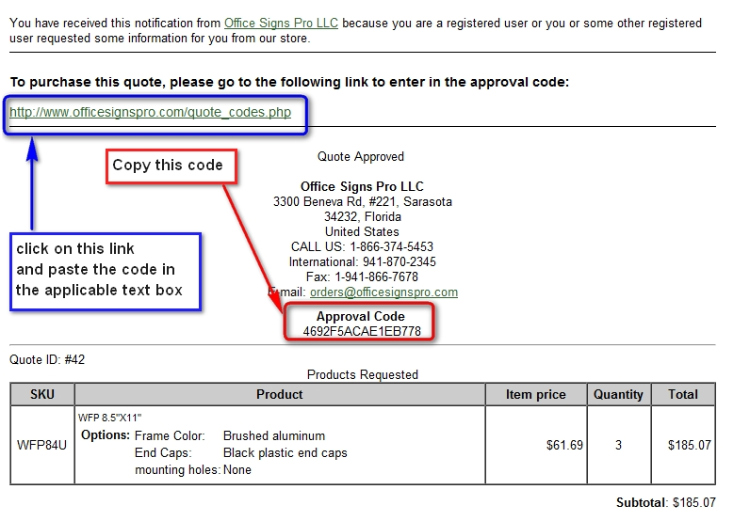
Task: Select the approval code 4692F5ACAE1EB778
Action: pos(362,332)
